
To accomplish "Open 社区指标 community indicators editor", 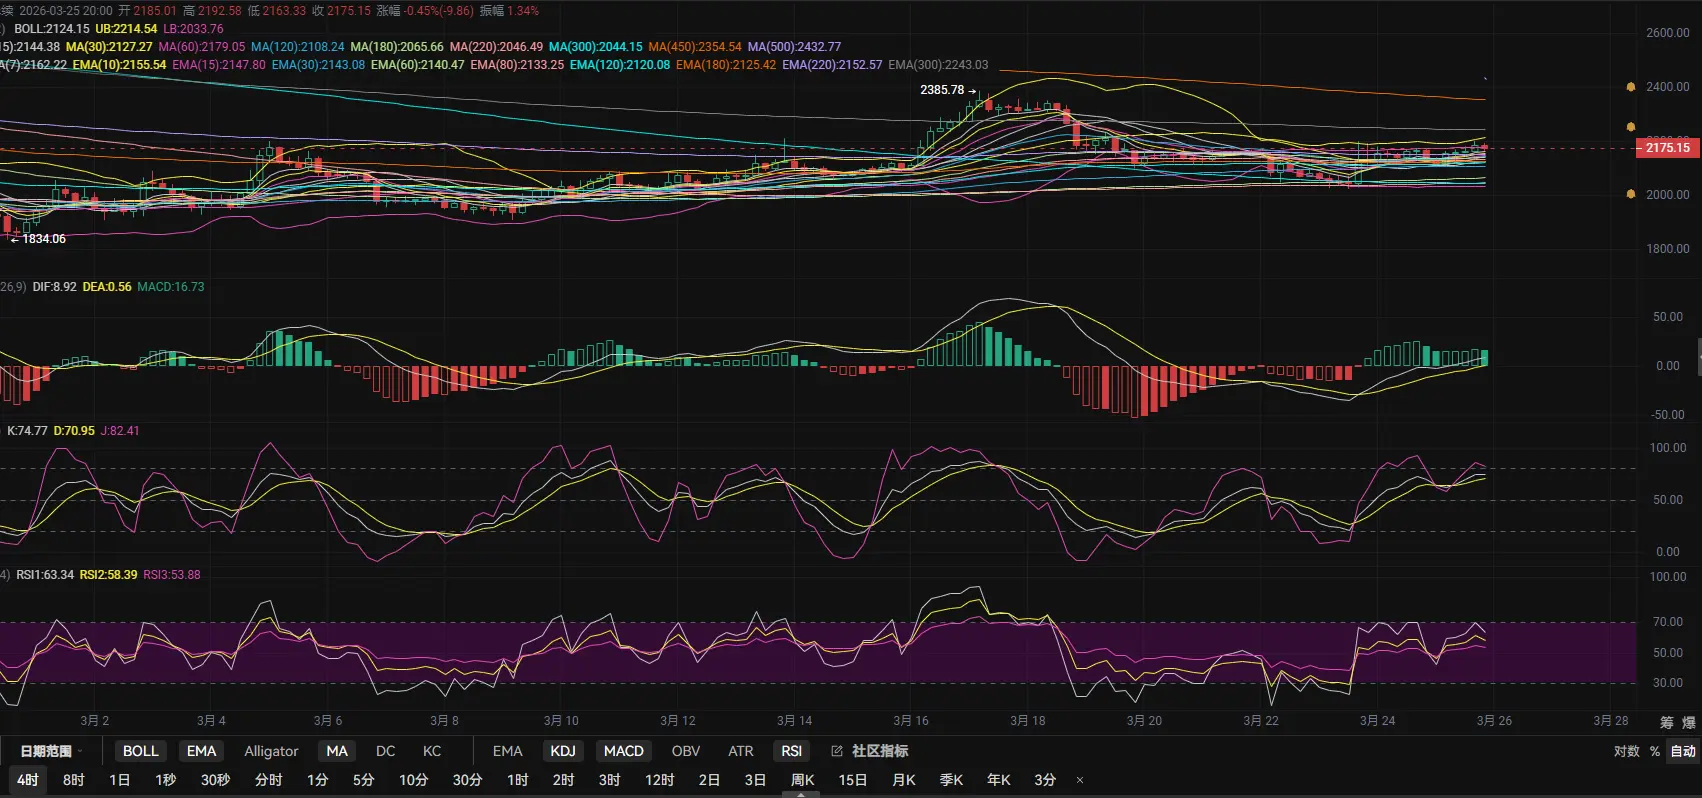I will 869,751.
